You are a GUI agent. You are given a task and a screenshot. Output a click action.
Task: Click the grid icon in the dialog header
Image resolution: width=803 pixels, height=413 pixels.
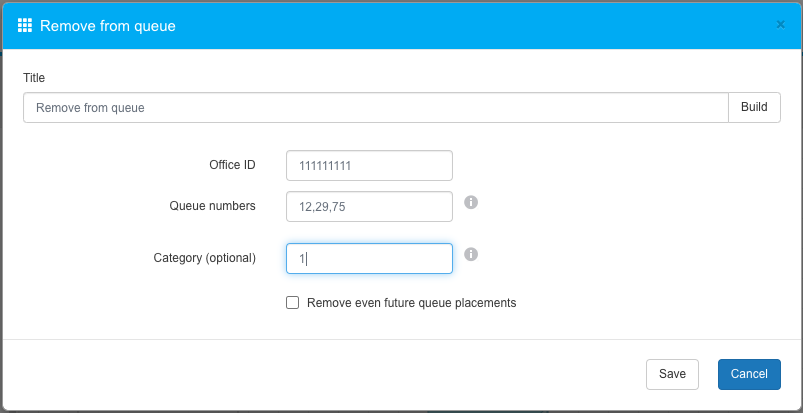point(26,25)
